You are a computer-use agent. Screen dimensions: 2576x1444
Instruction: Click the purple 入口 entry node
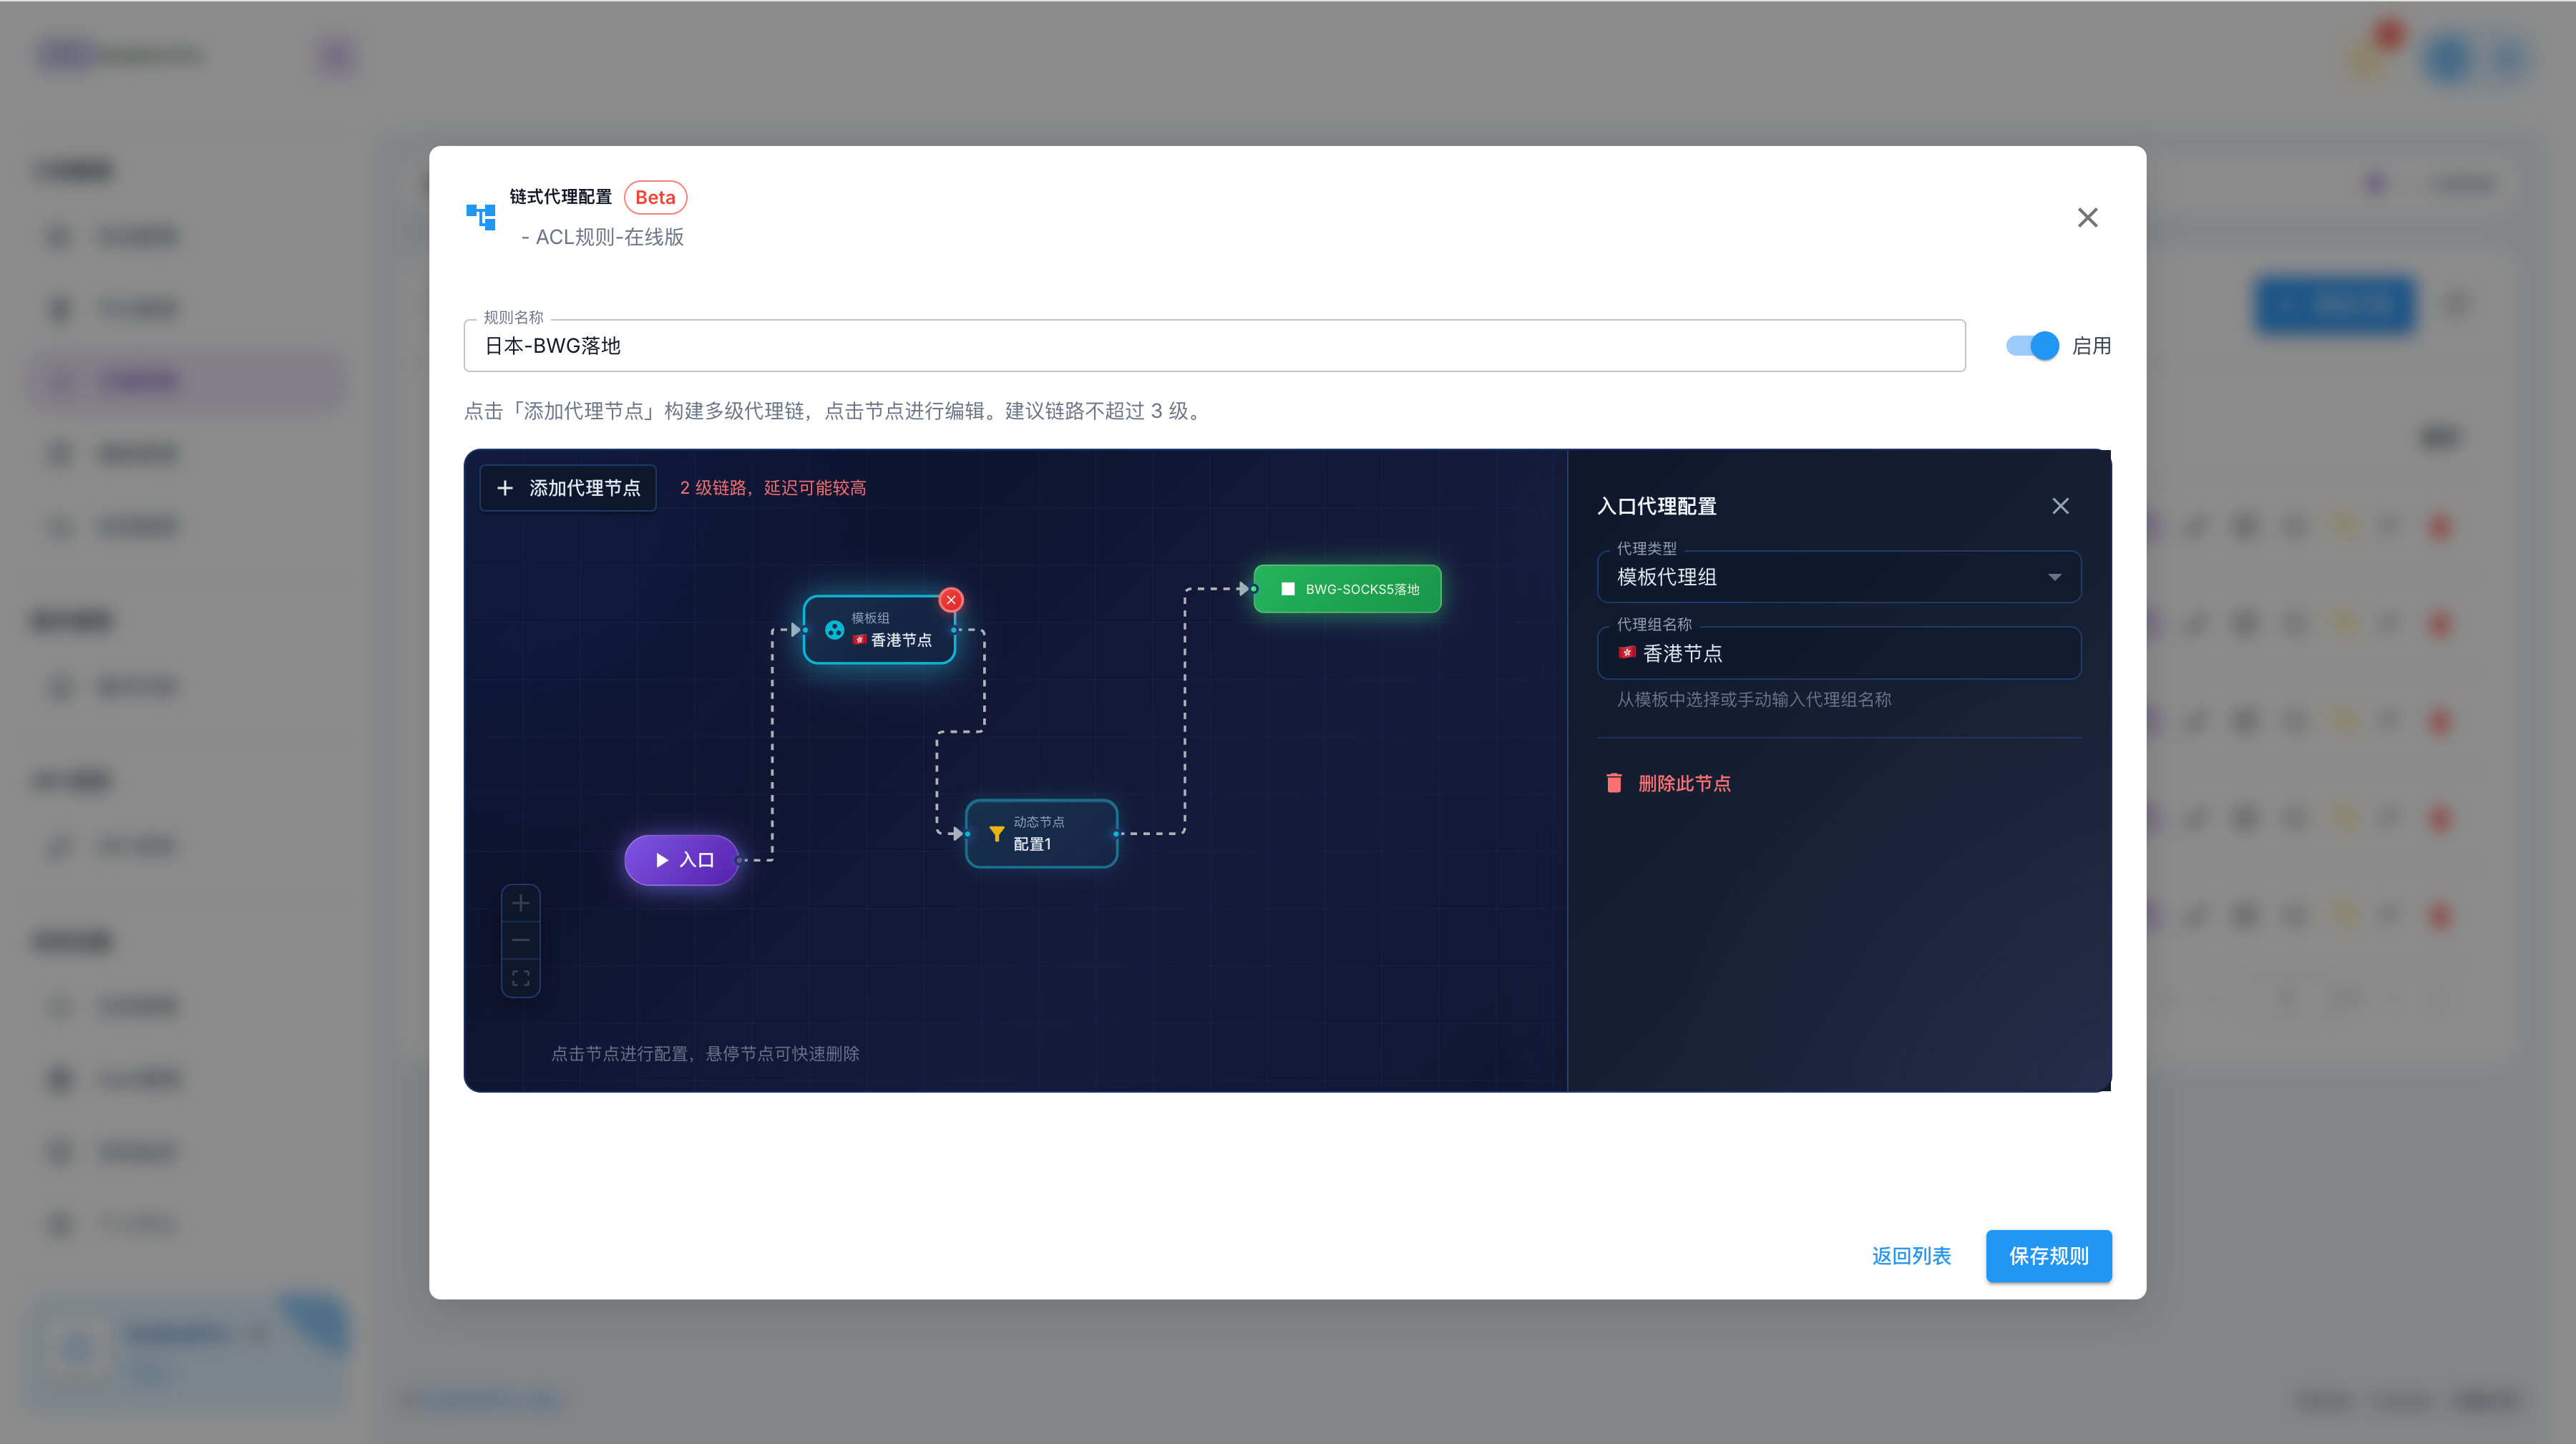(x=682, y=860)
